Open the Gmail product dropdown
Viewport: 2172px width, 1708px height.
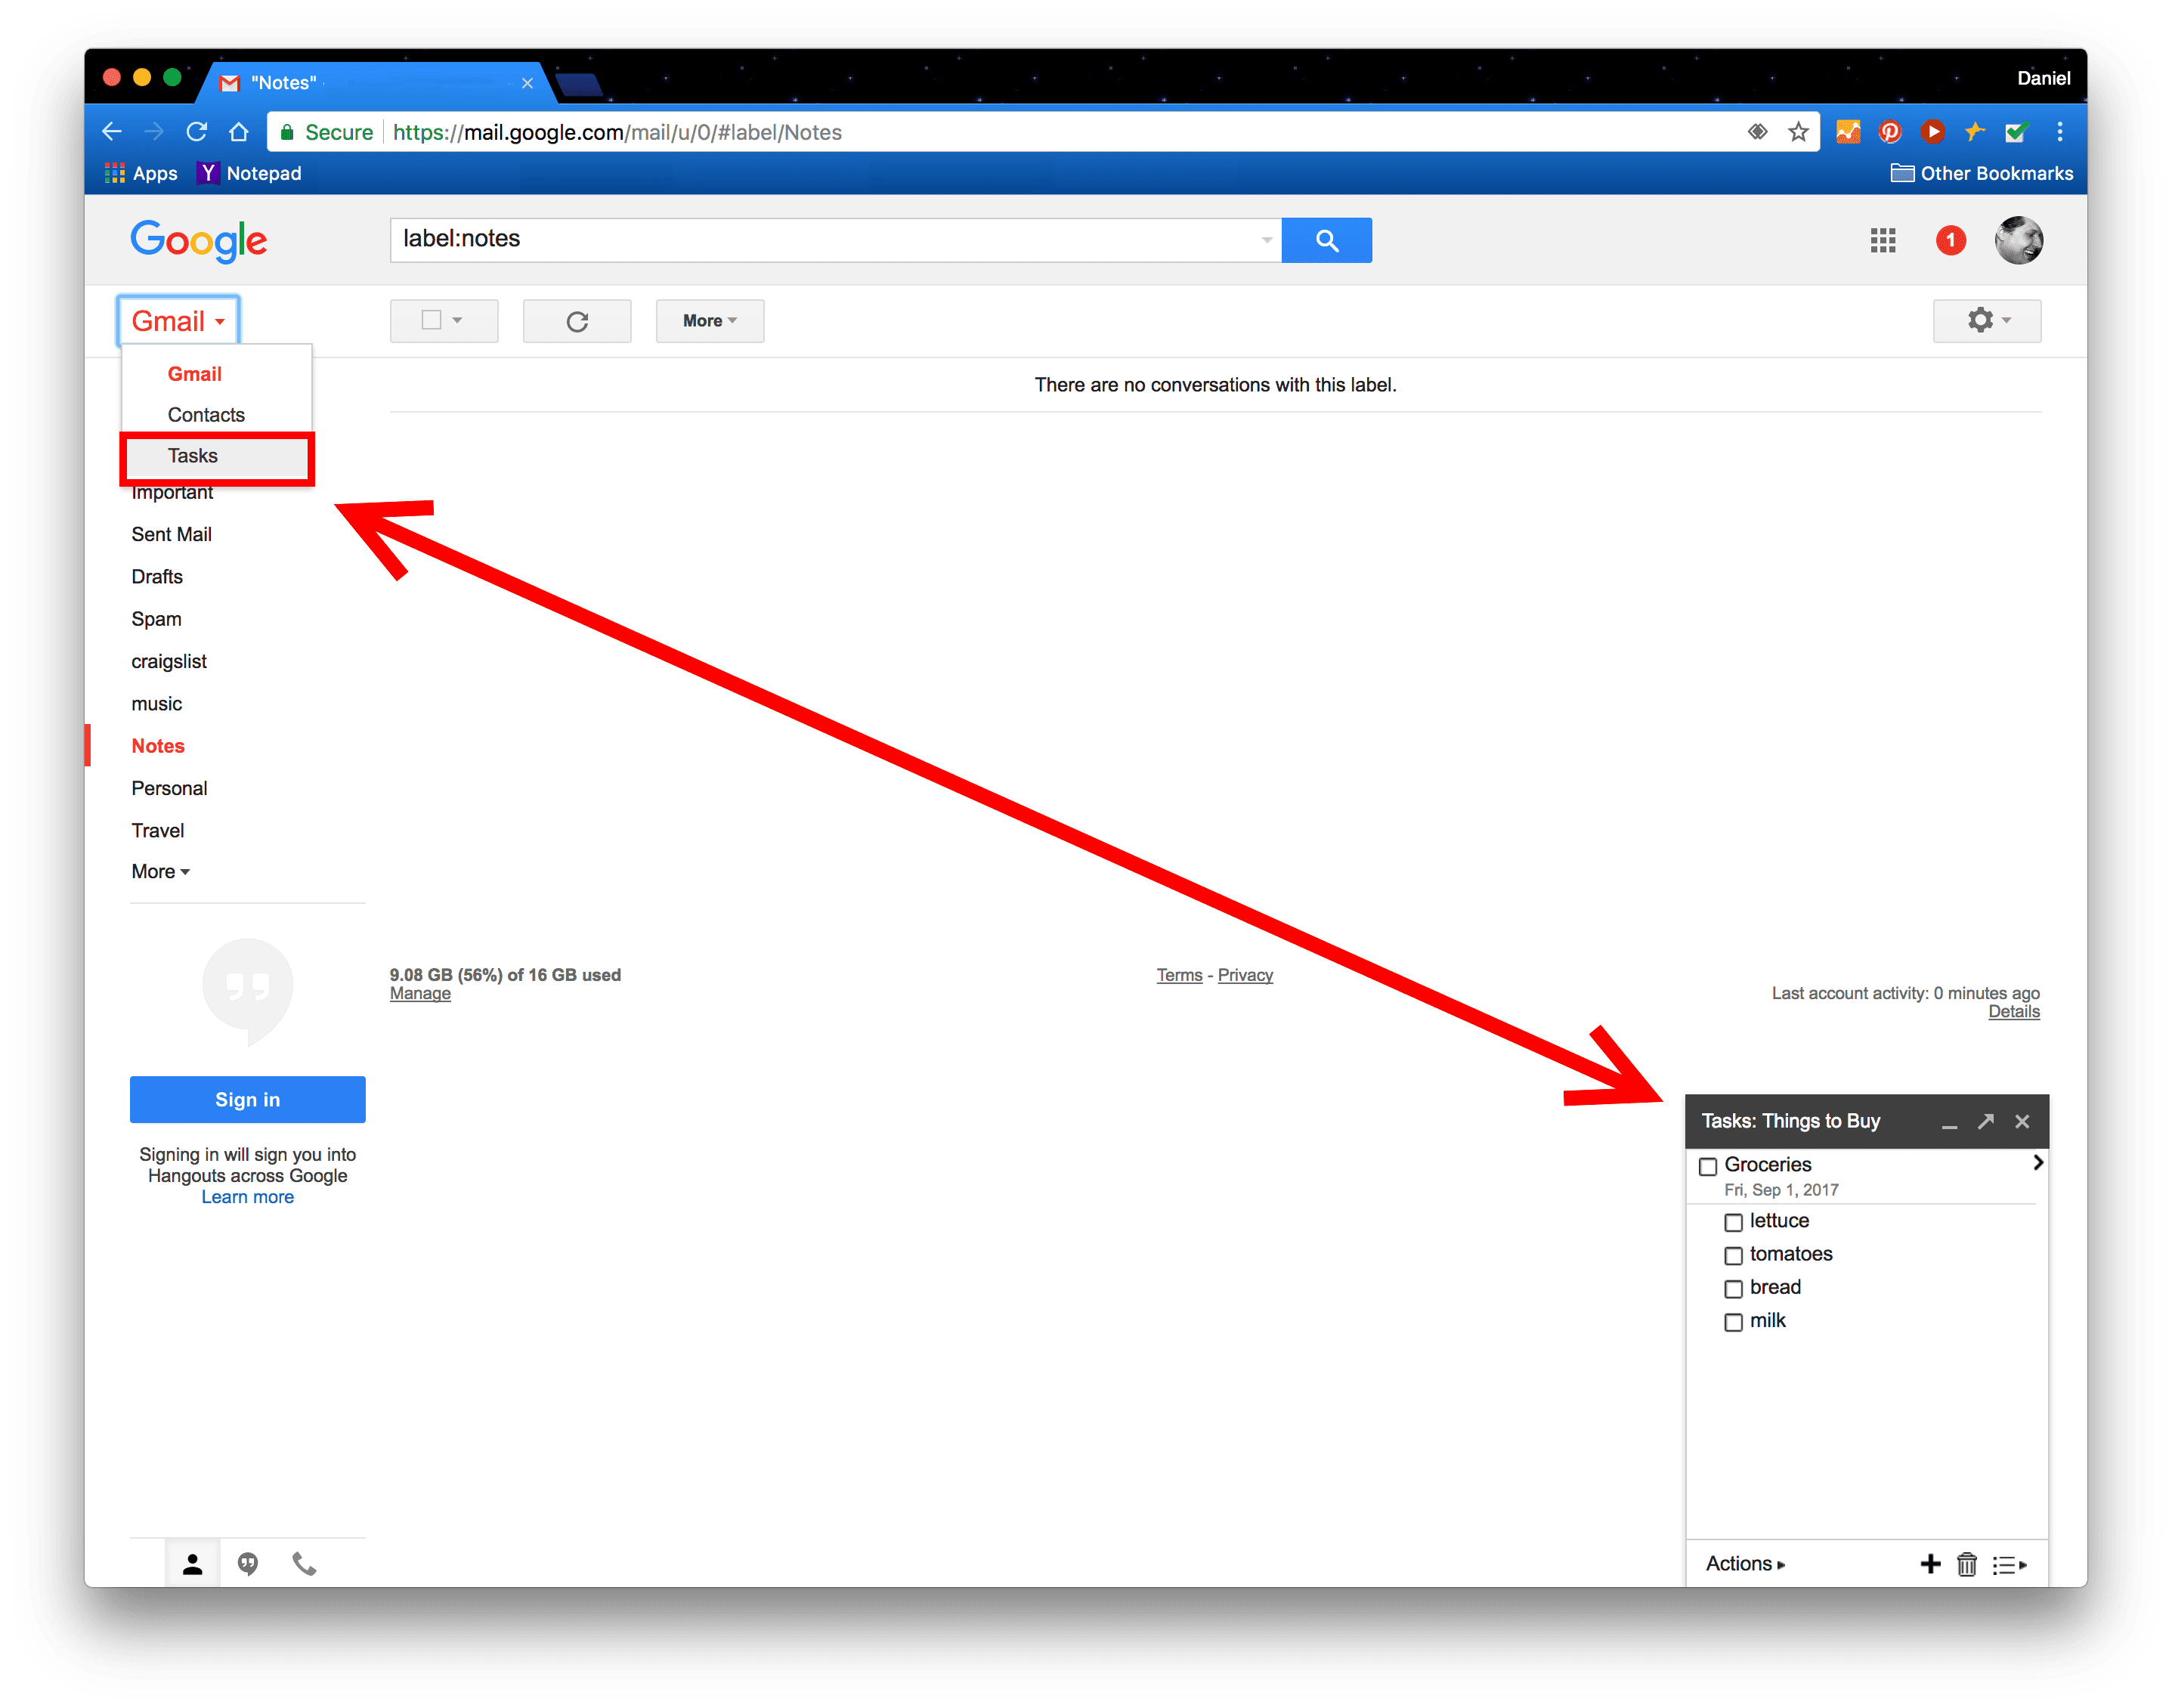178,321
